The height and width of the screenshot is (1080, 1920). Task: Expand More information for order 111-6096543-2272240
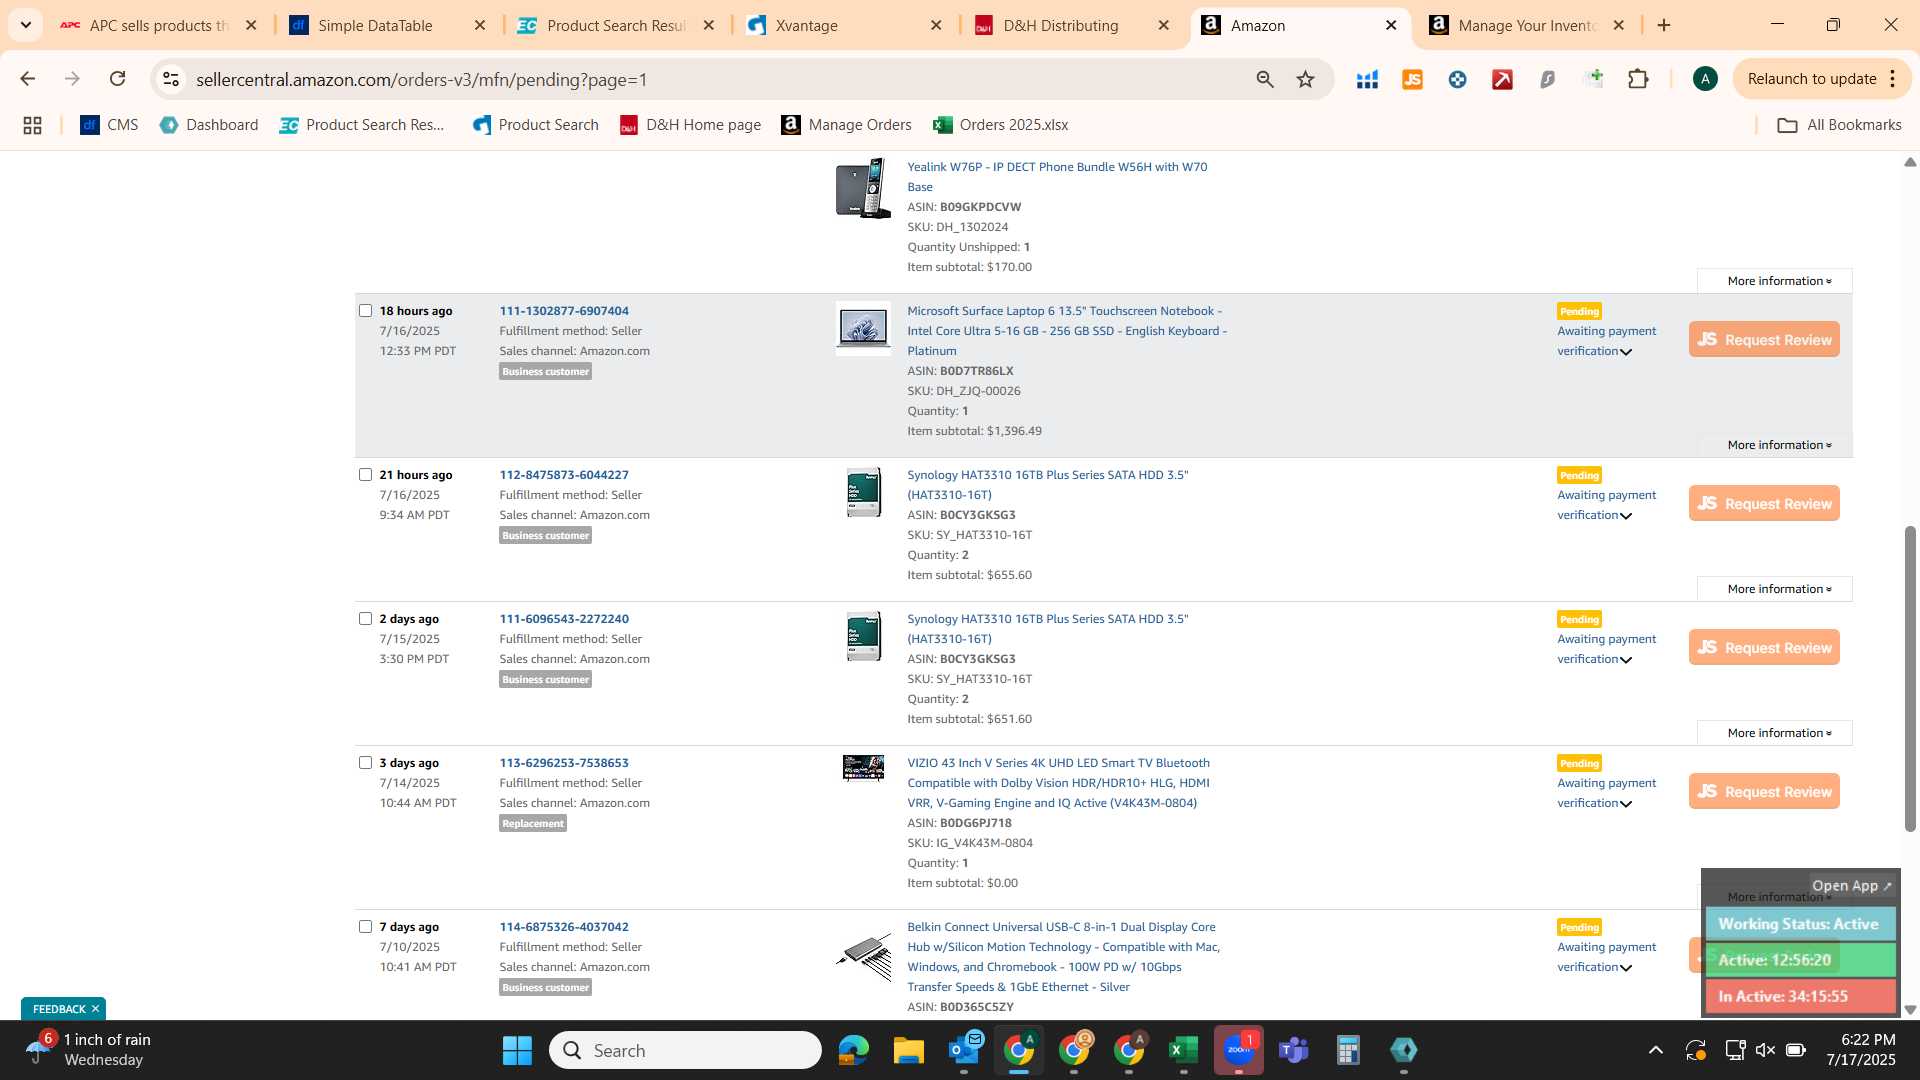(x=1775, y=733)
